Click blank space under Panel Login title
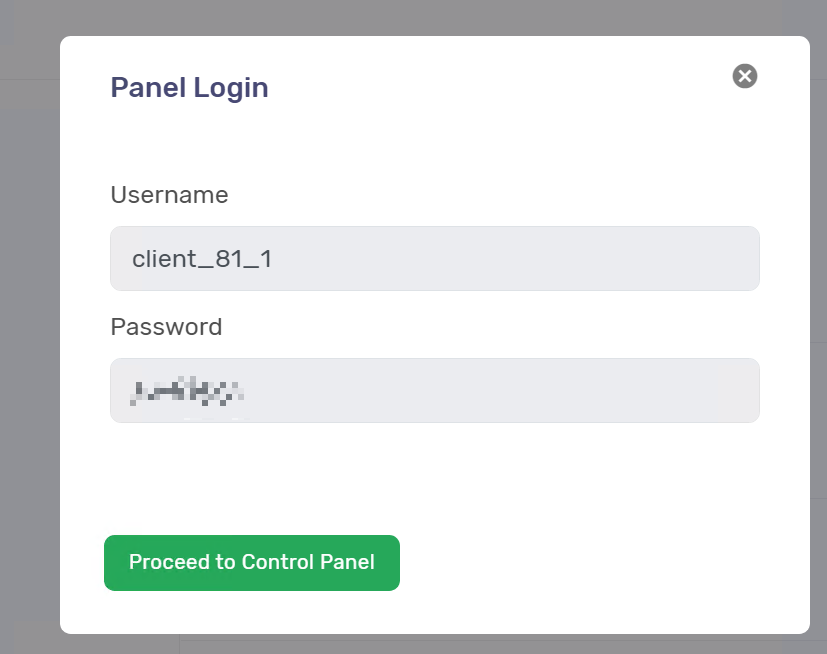This screenshot has height=654, width=827. click(435, 142)
